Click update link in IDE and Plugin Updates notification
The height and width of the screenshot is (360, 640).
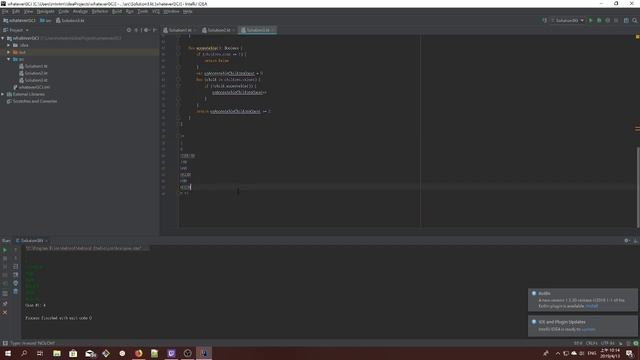tap(588, 329)
